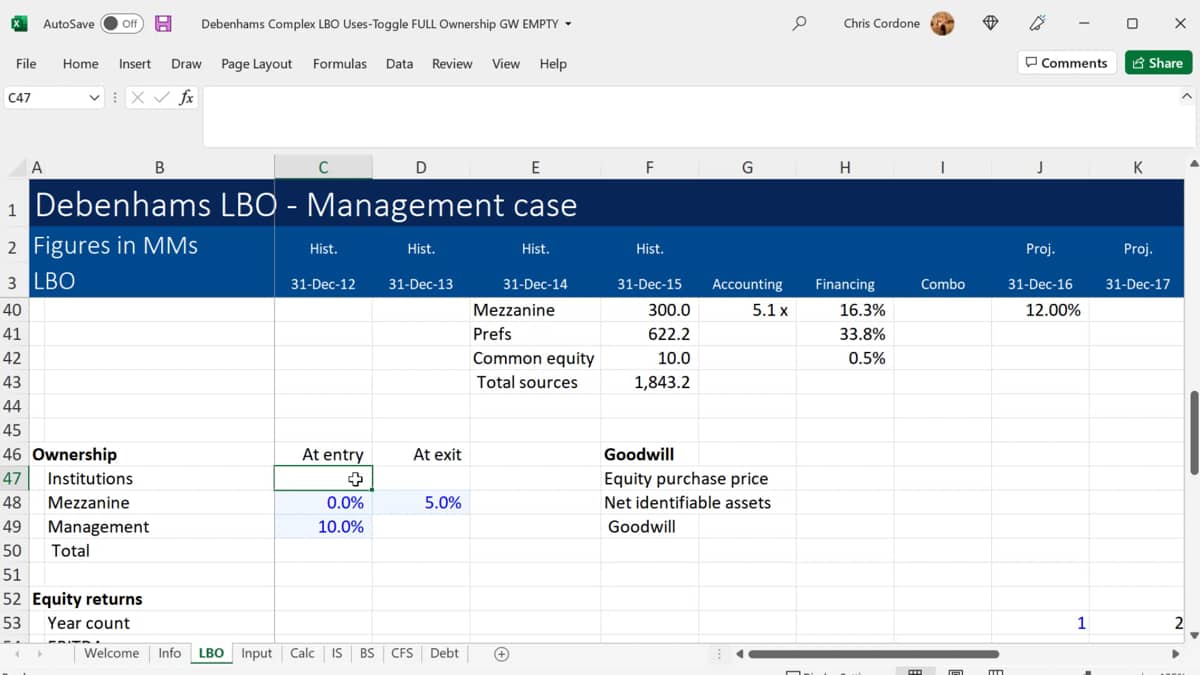1200x675 pixels.
Task: Open the Page Layout tab
Action: (257, 63)
